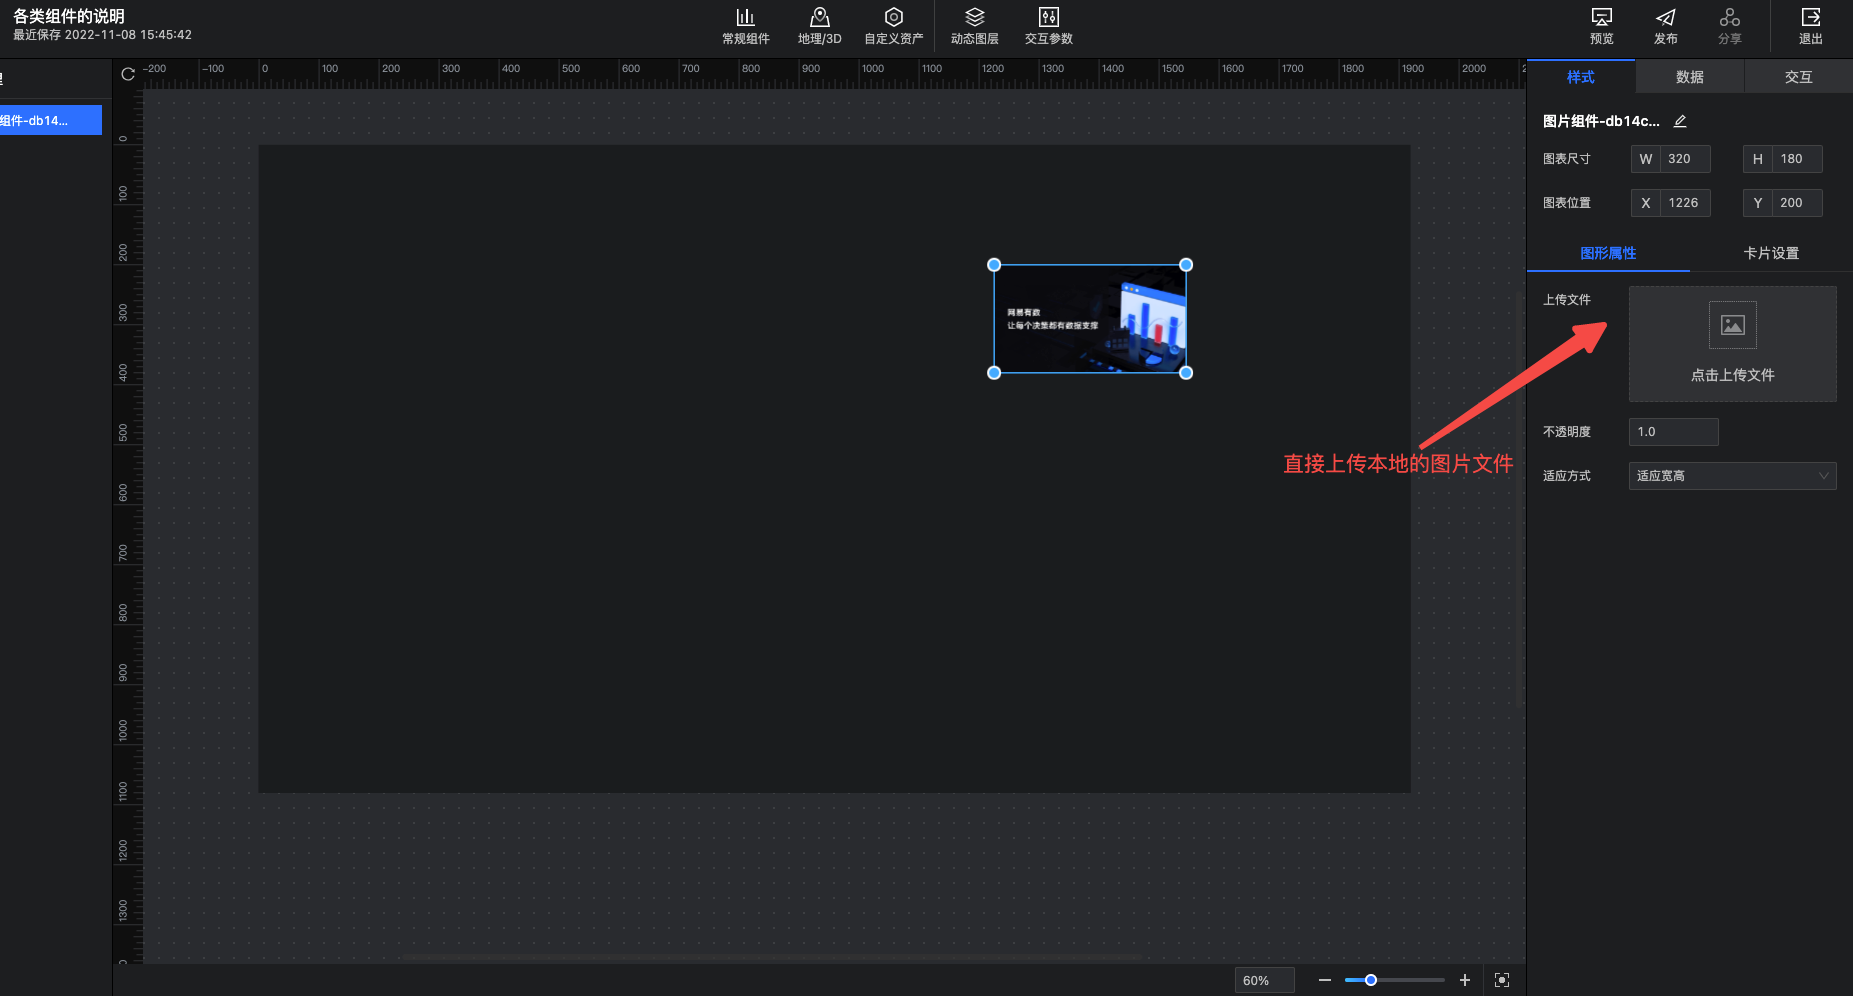Open the 自定义资产 custom assets menu

coord(893,26)
